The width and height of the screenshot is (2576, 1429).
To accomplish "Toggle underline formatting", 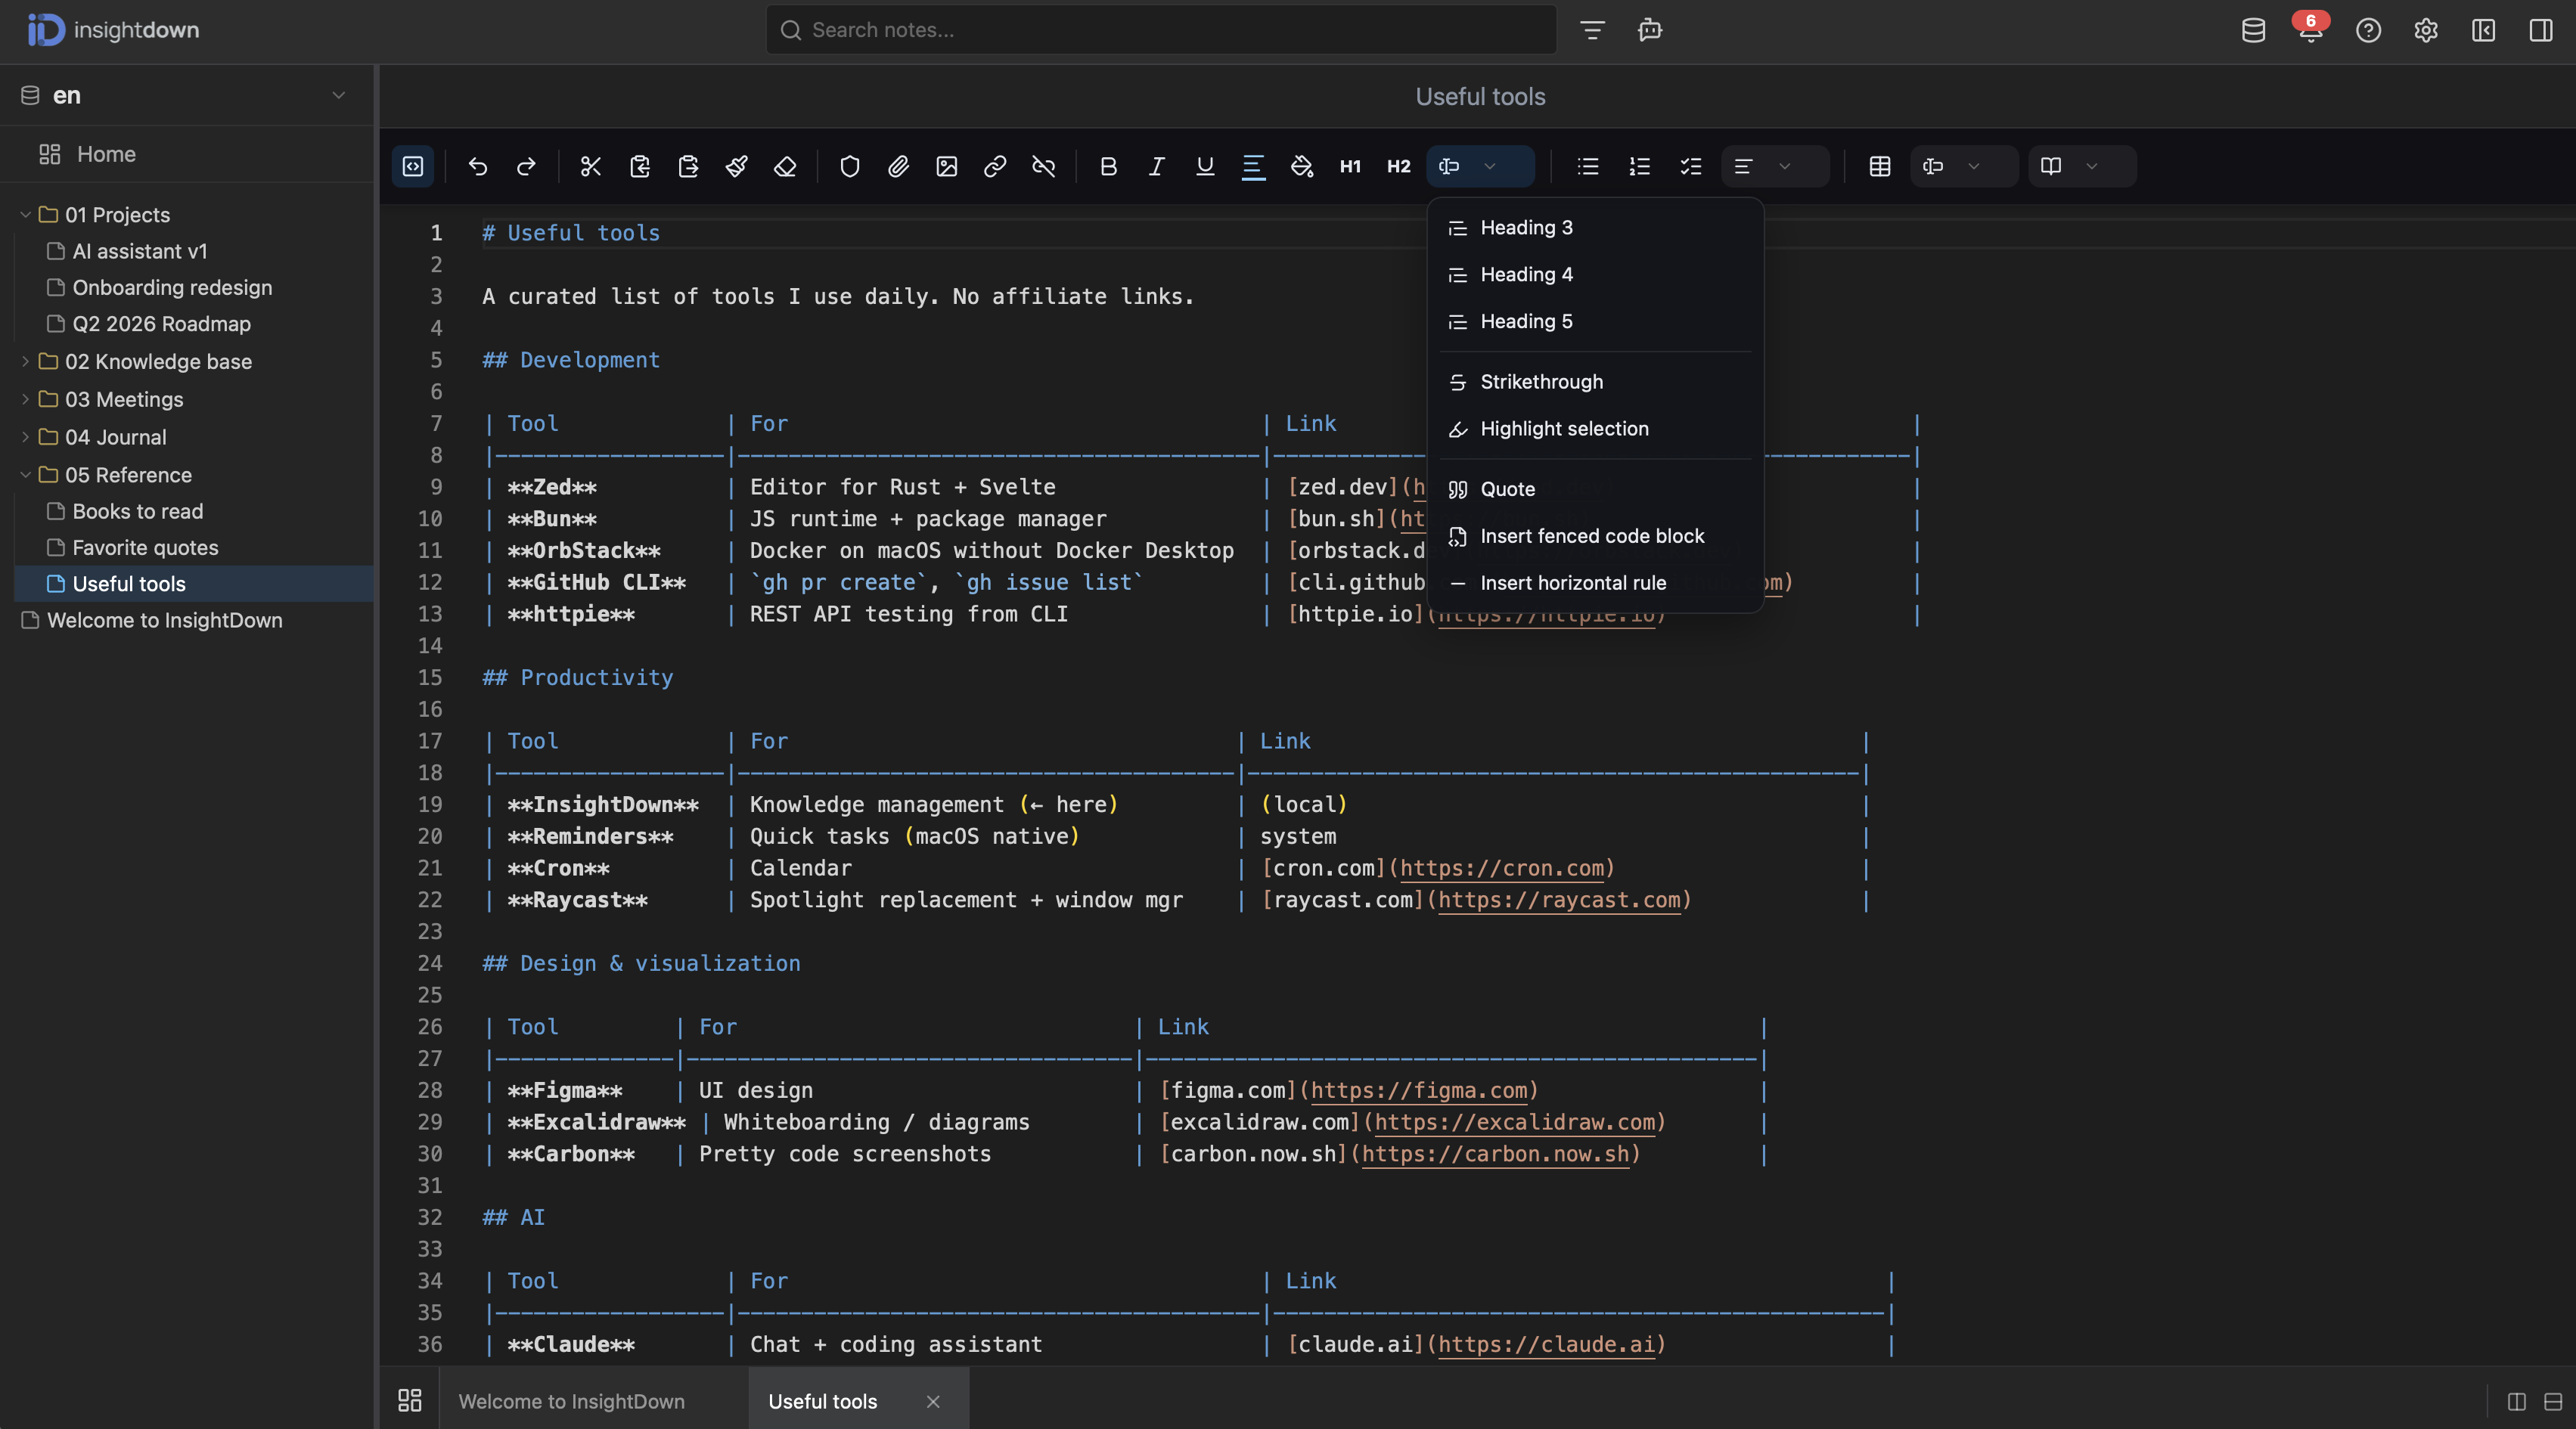I will [x=1205, y=166].
